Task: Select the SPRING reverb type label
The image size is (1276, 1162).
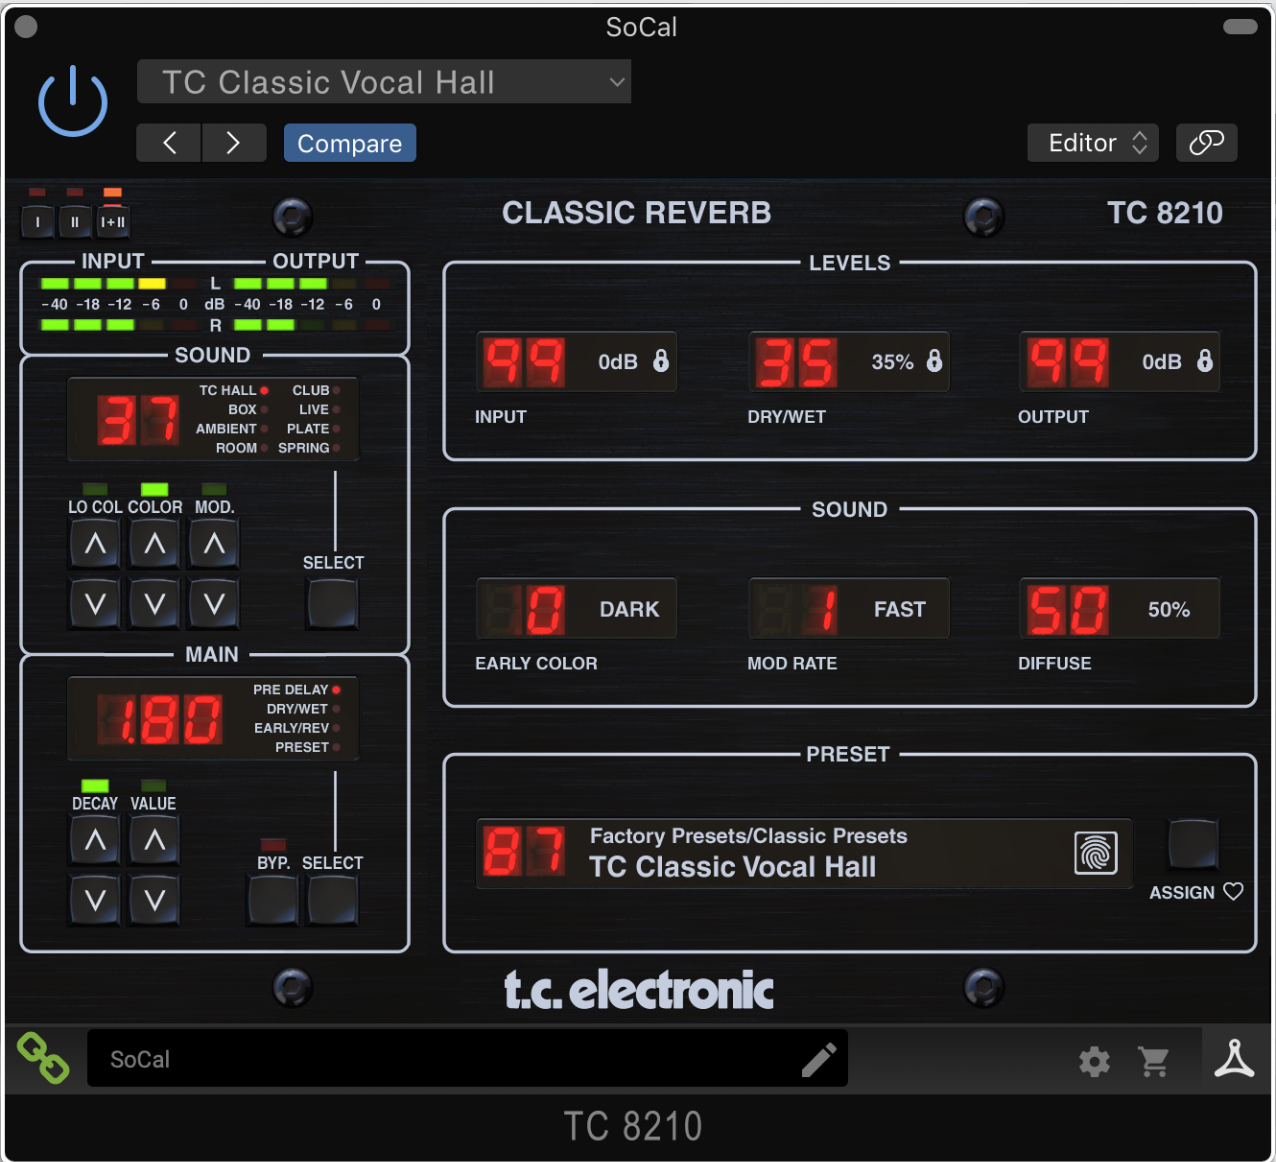Action: click(303, 448)
